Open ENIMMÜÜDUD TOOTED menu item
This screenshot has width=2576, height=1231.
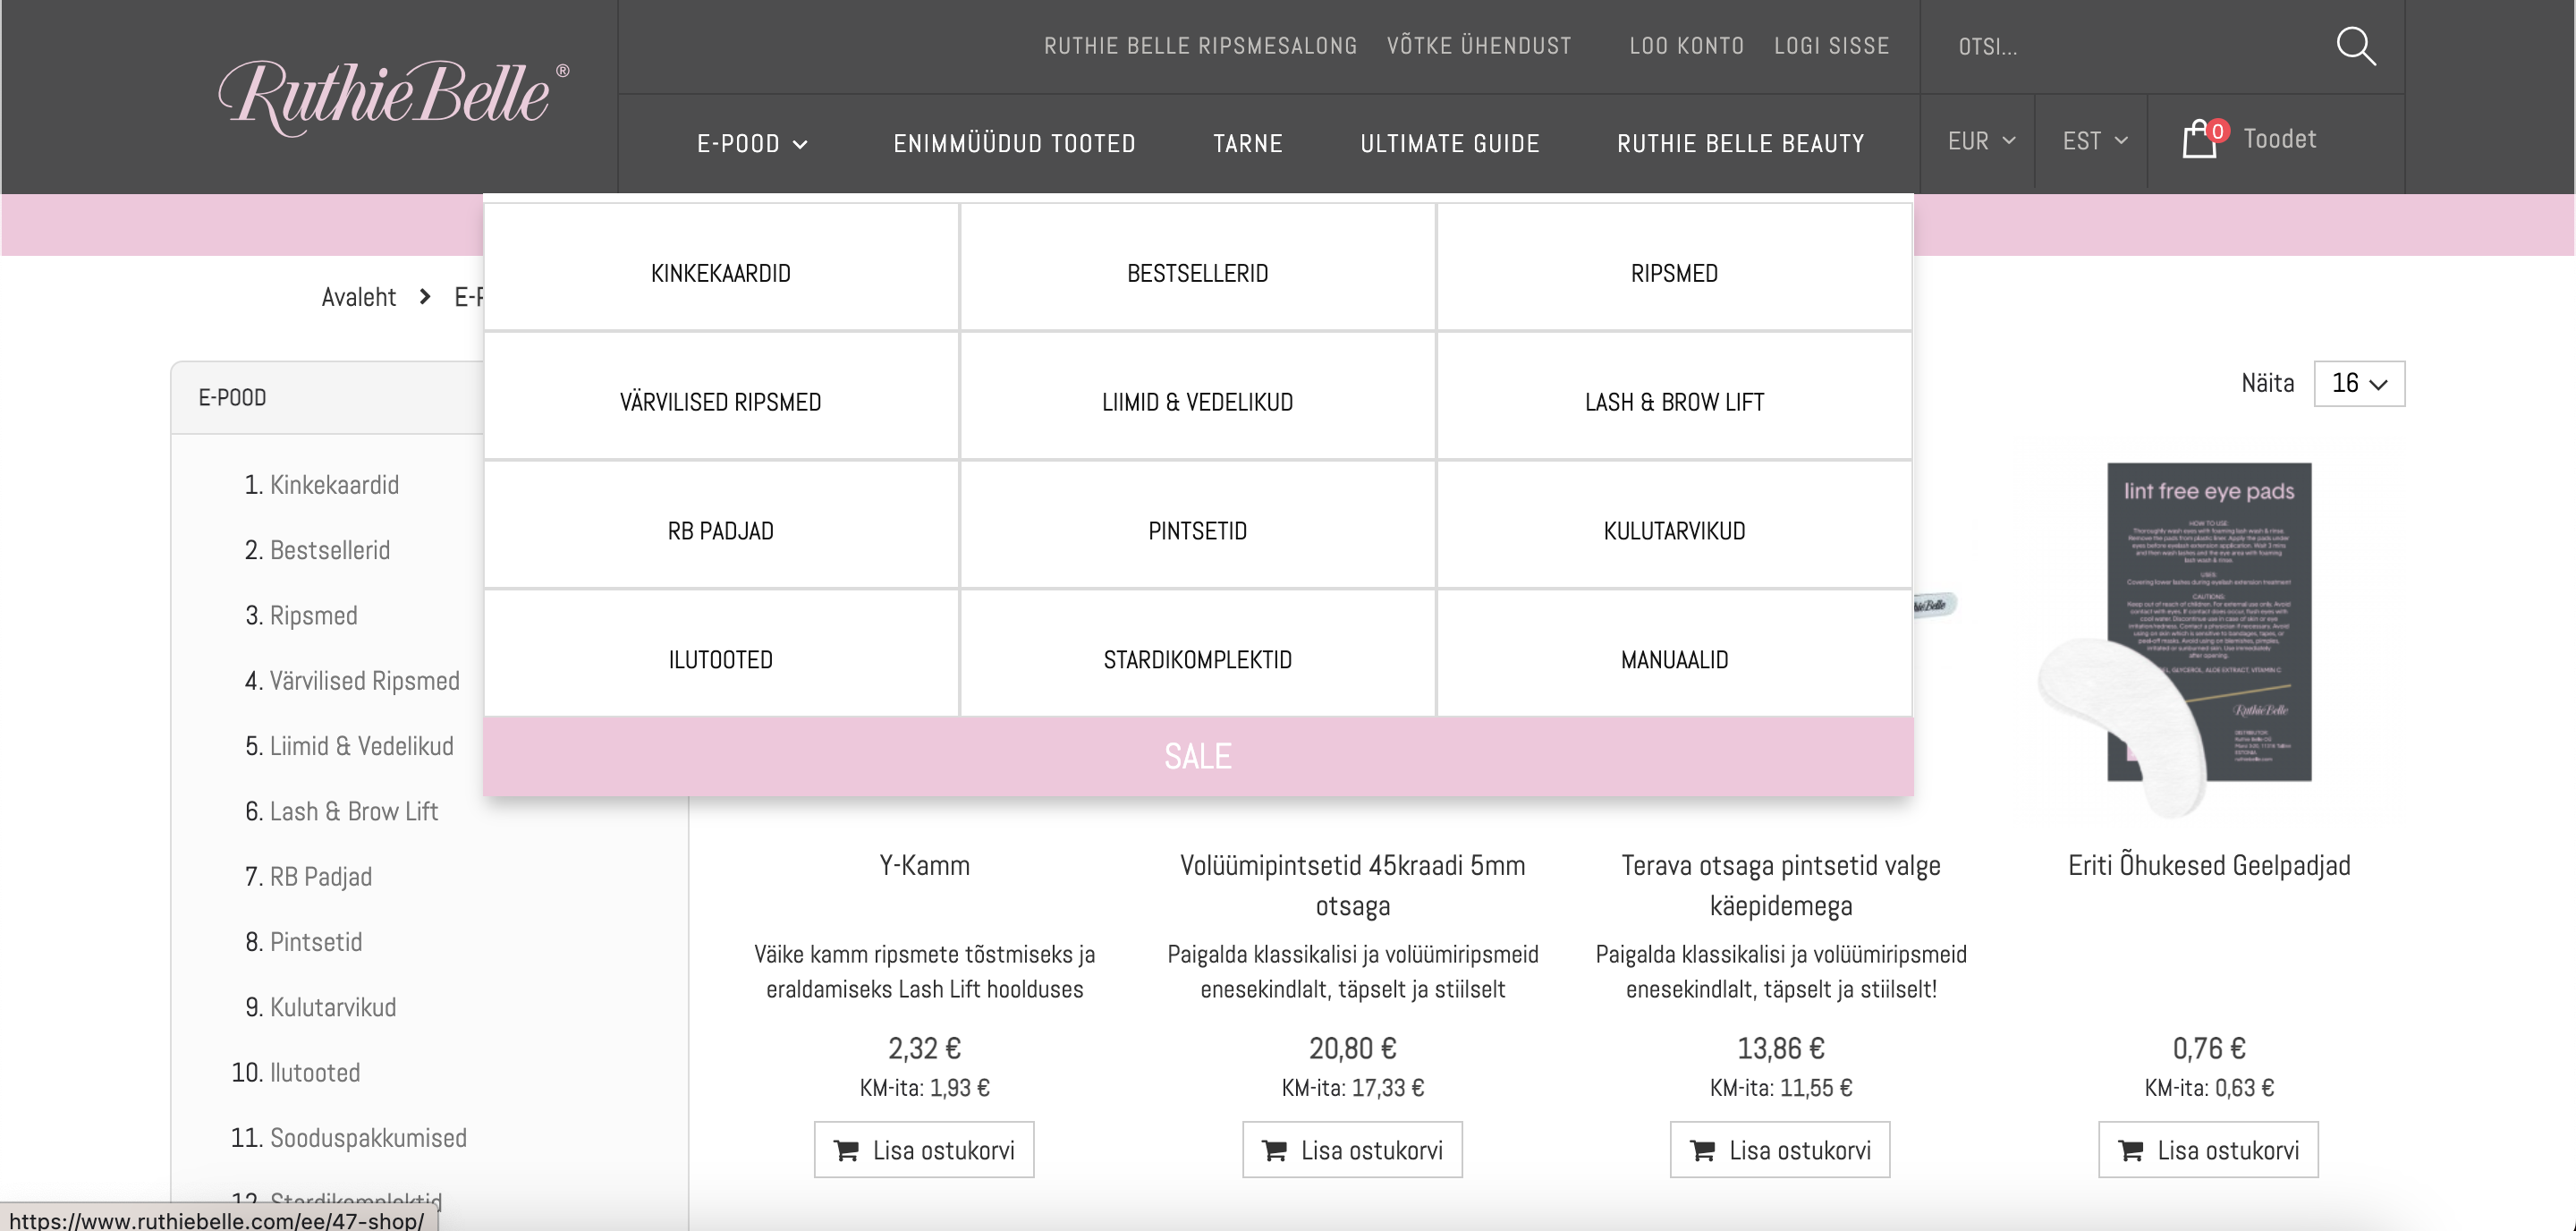coord(1014,144)
